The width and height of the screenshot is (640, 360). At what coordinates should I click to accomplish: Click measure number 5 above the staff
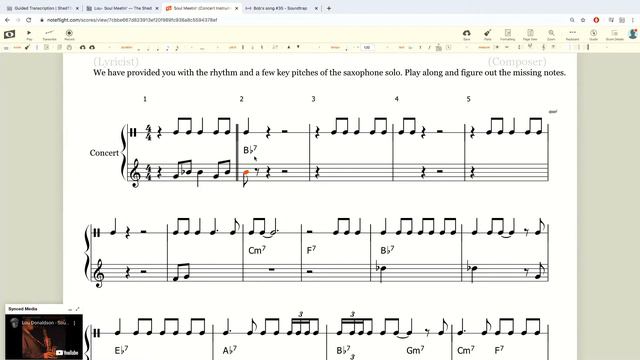coord(468,99)
